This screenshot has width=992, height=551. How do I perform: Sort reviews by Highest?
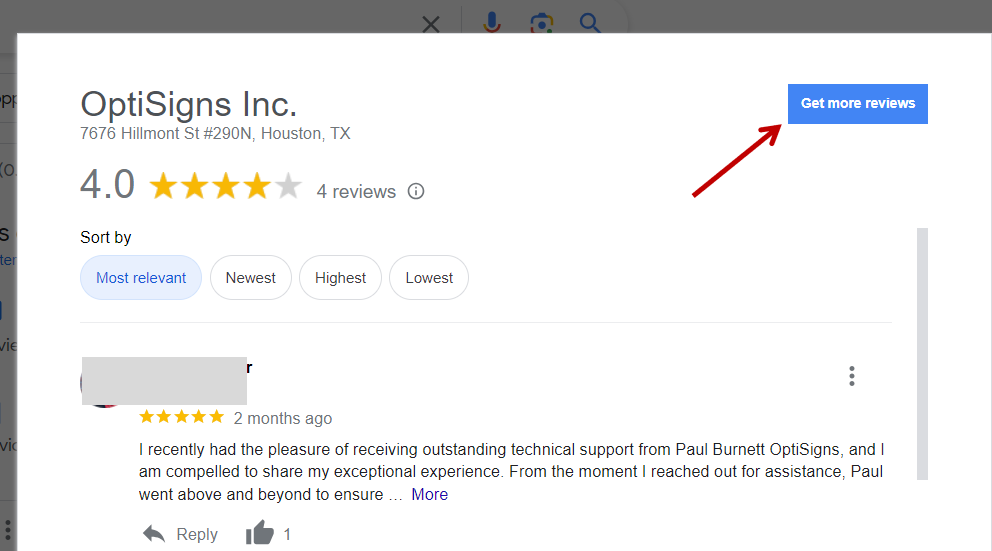pos(340,278)
